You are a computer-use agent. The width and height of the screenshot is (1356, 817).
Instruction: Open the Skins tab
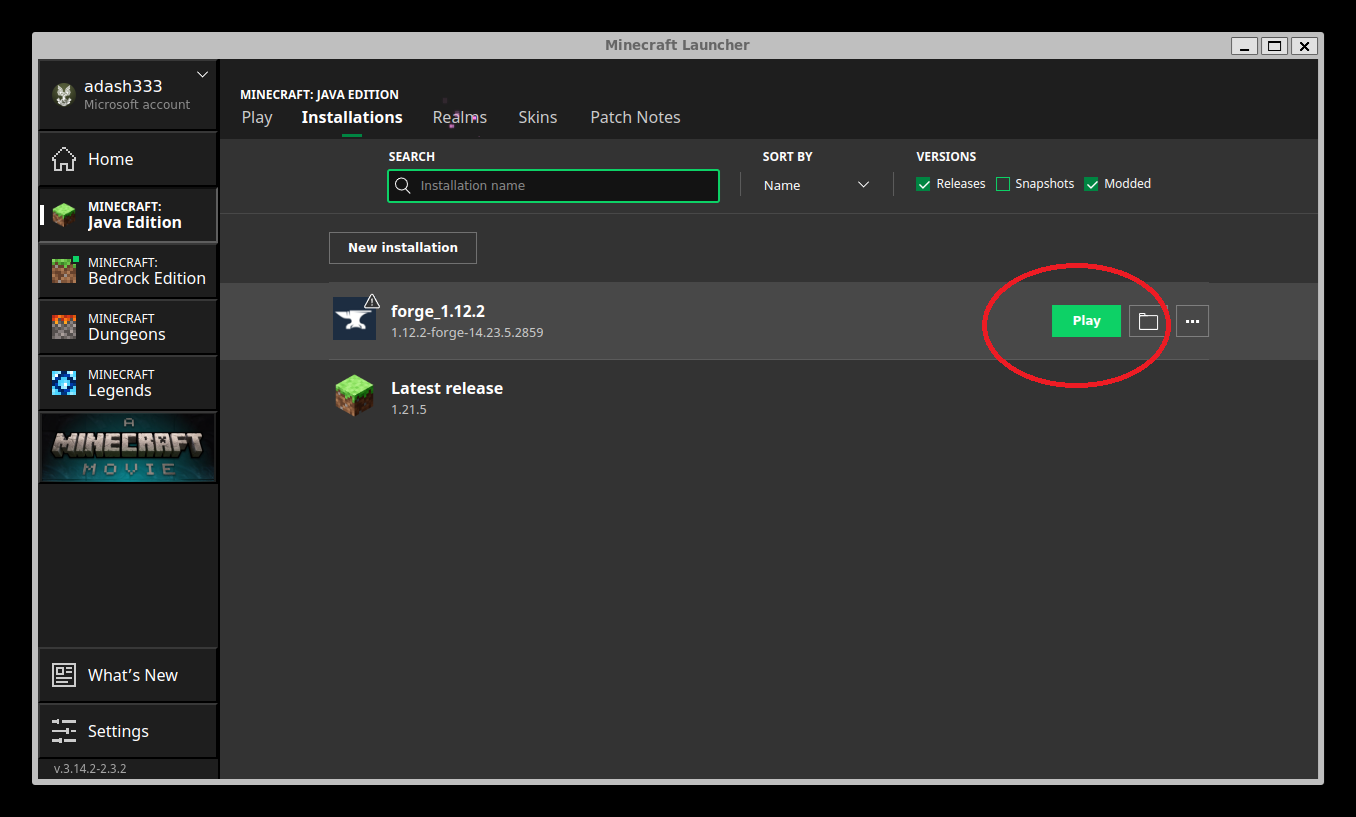point(538,117)
